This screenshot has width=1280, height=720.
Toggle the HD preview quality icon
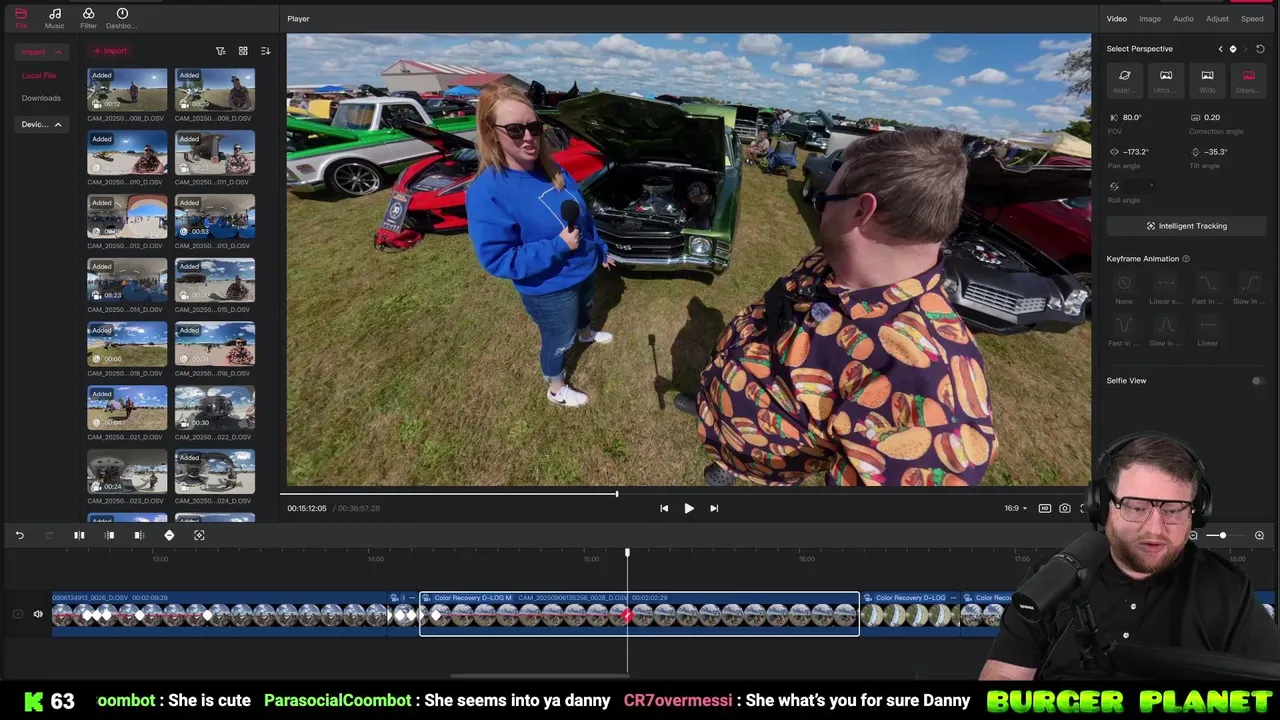1045,508
